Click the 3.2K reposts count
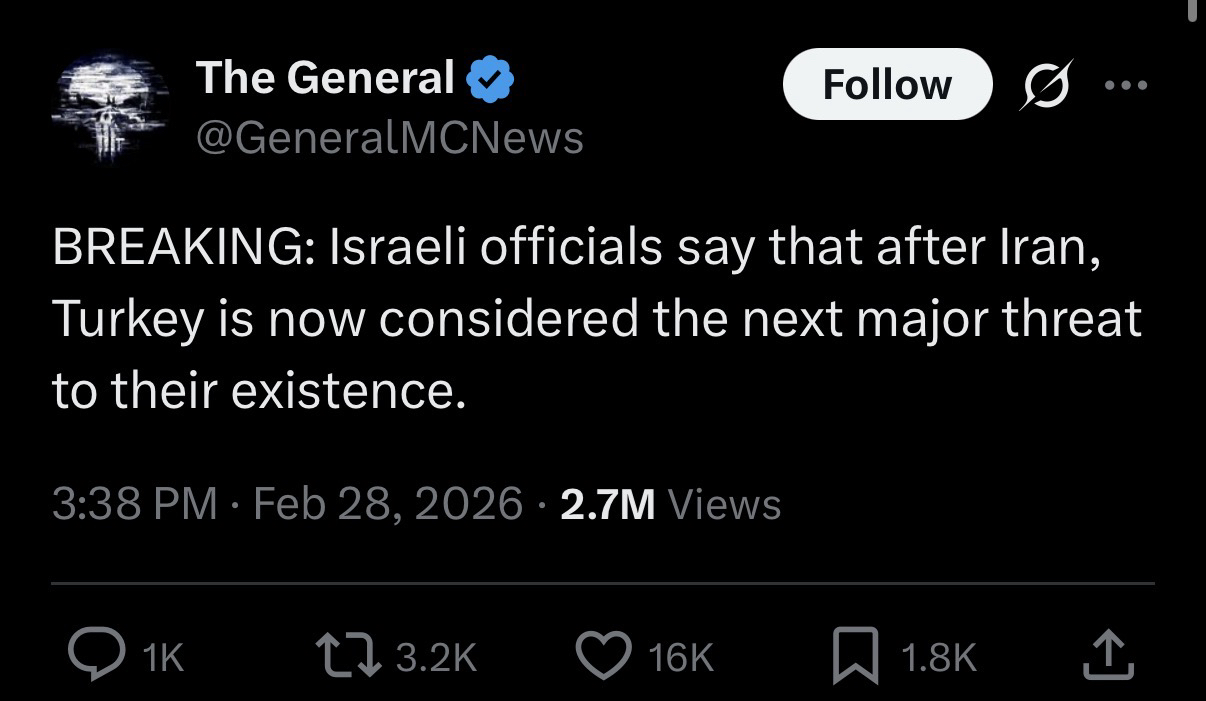This screenshot has width=1206, height=701. [437, 657]
